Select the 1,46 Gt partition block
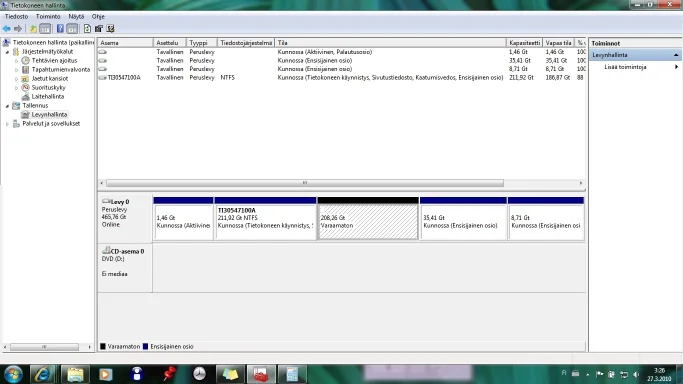The width and height of the screenshot is (683, 384). pos(183,219)
